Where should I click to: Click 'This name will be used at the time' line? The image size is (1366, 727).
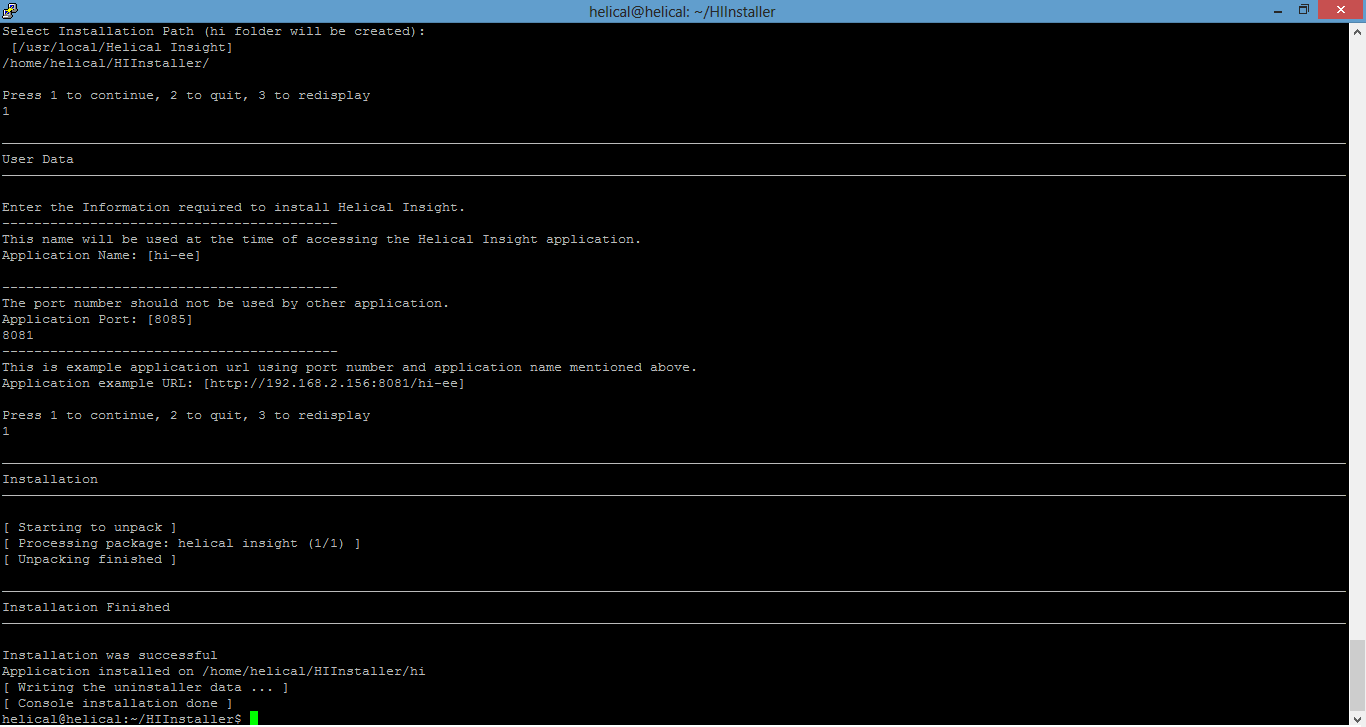(x=322, y=239)
